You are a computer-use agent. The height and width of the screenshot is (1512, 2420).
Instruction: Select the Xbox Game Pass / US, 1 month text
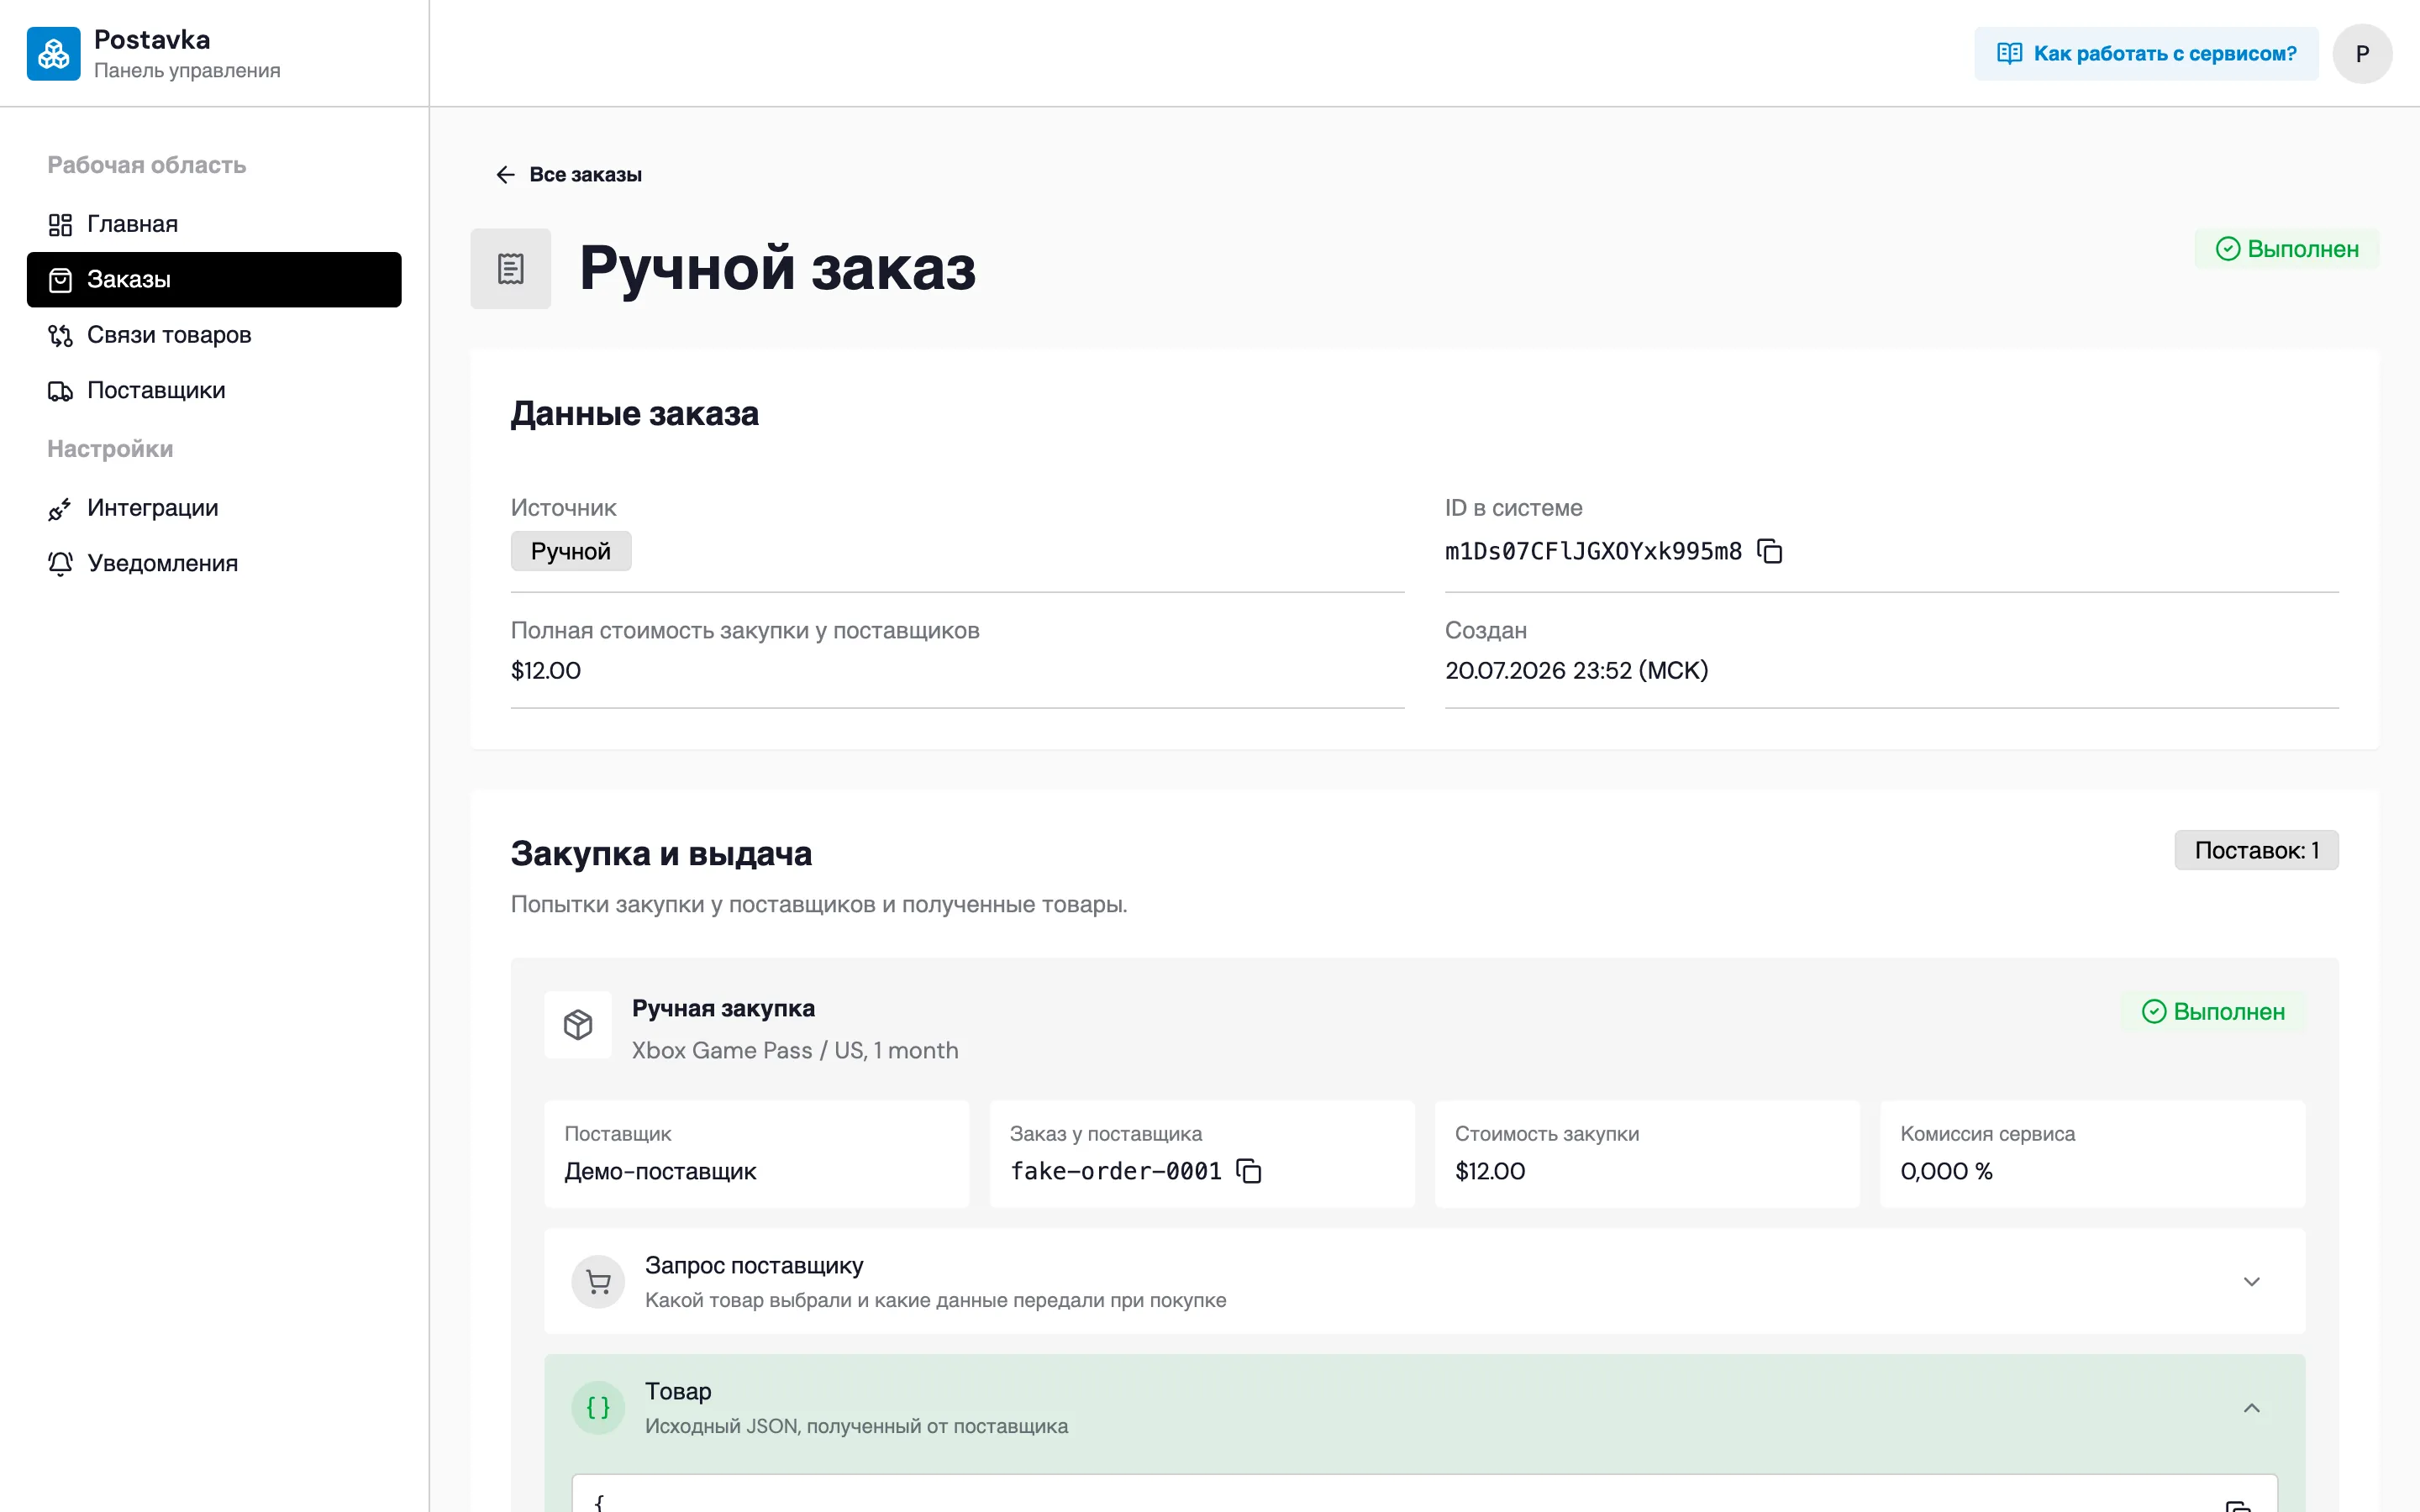point(795,1050)
